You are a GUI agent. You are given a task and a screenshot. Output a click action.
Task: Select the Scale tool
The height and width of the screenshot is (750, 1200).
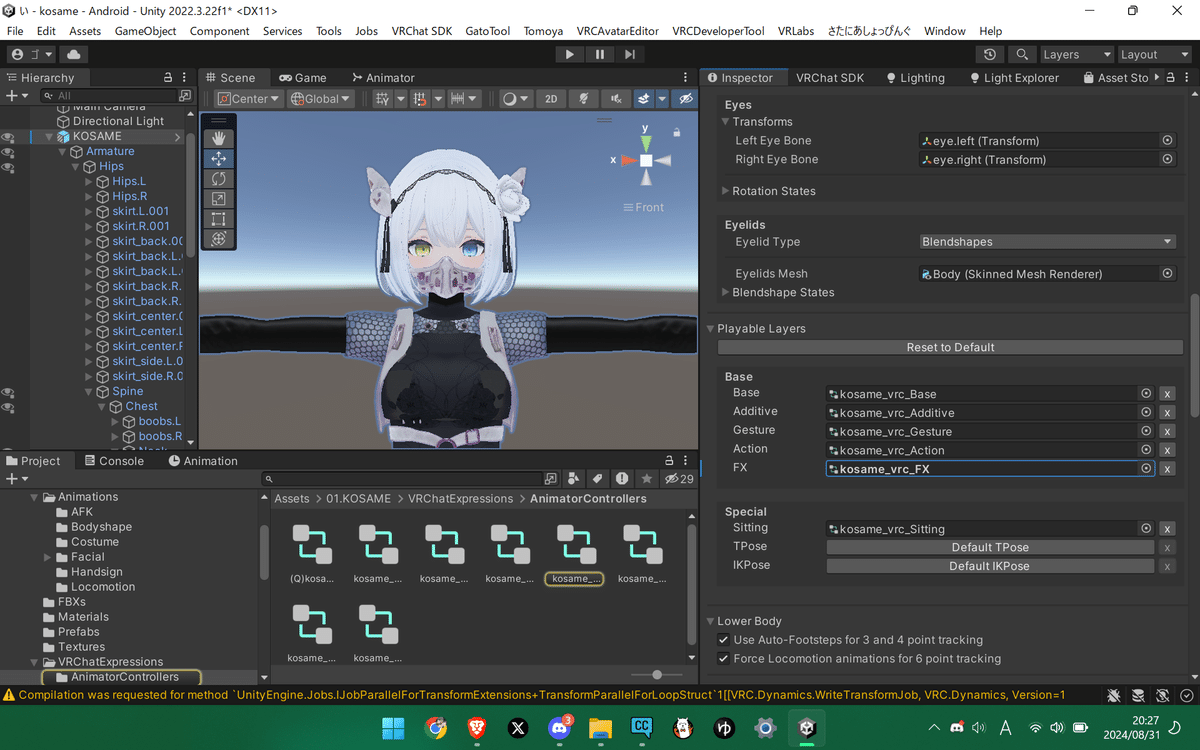coord(219,198)
